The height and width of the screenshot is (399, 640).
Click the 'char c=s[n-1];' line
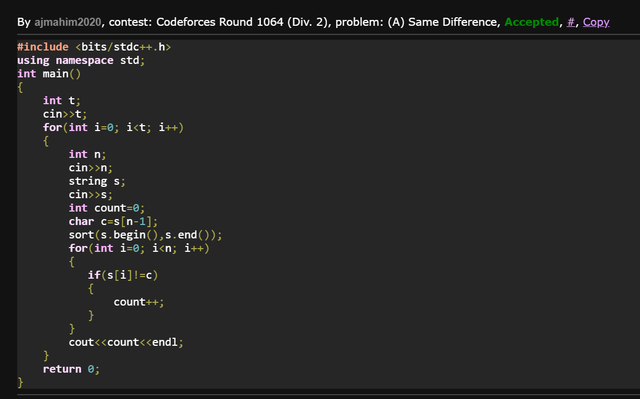click(x=113, y=222)
